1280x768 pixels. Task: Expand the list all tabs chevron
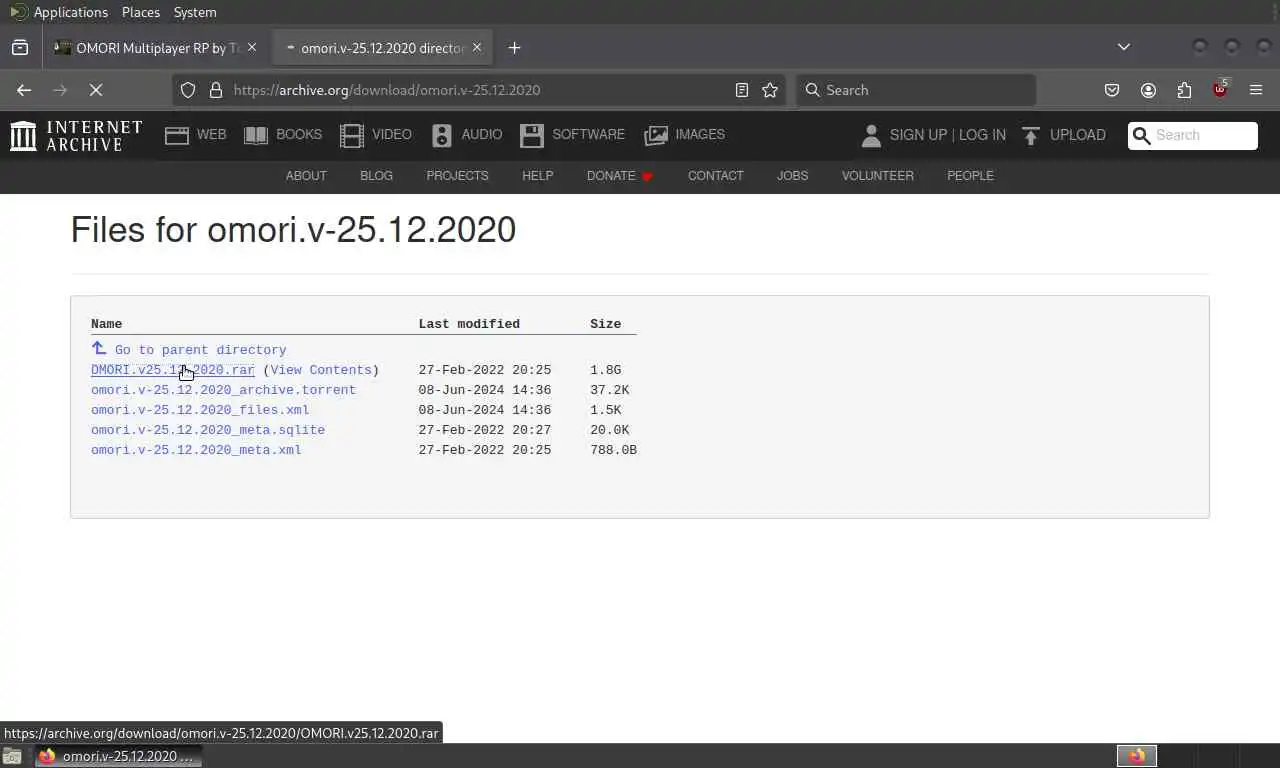(x=1124, y=47)
